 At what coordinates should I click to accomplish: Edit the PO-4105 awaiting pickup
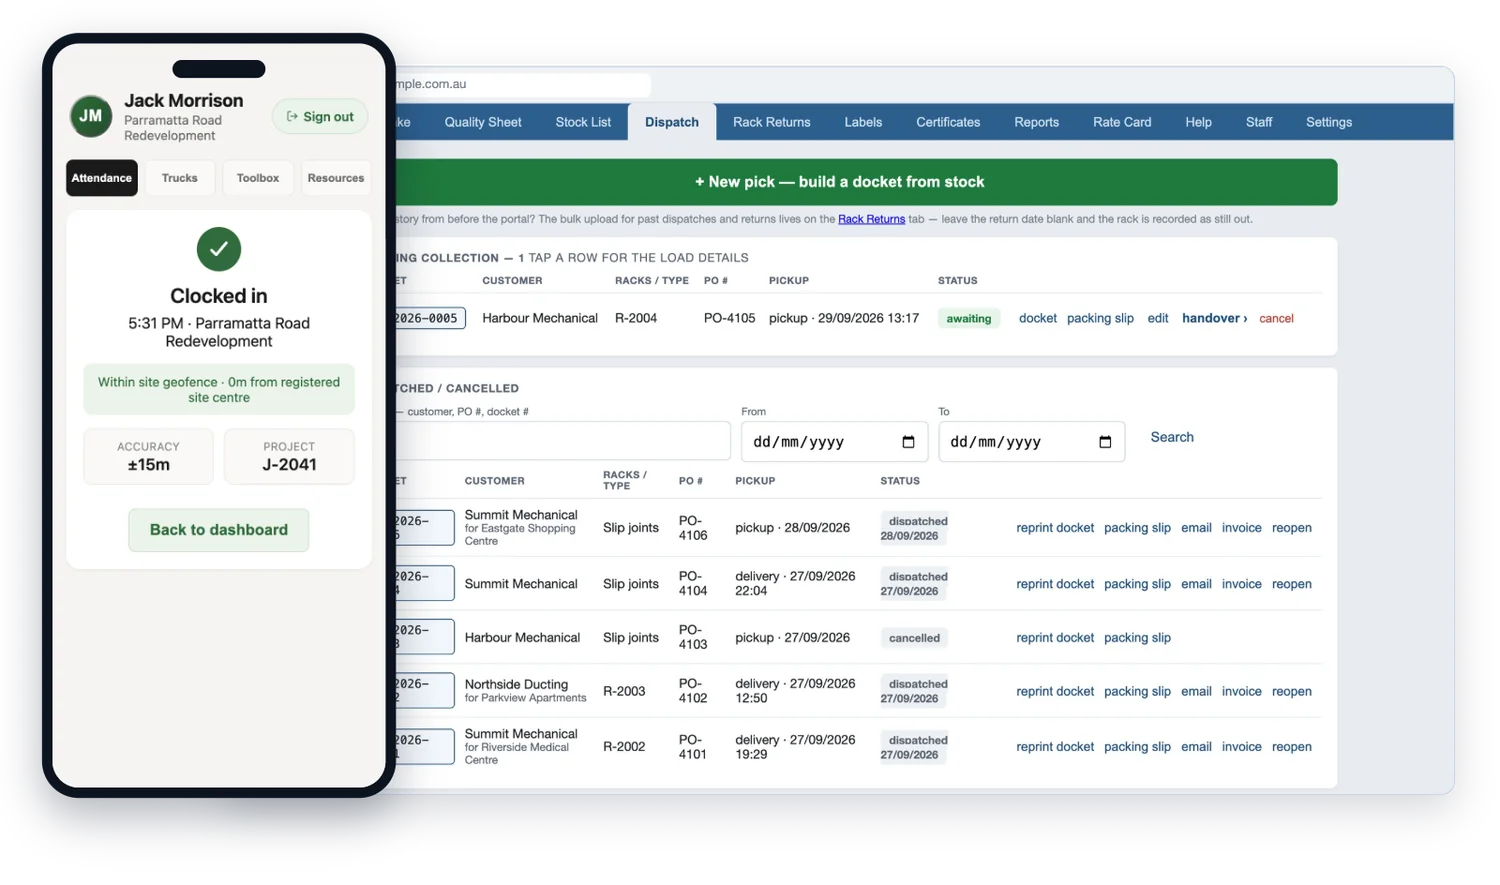[x=1158, y=318]
